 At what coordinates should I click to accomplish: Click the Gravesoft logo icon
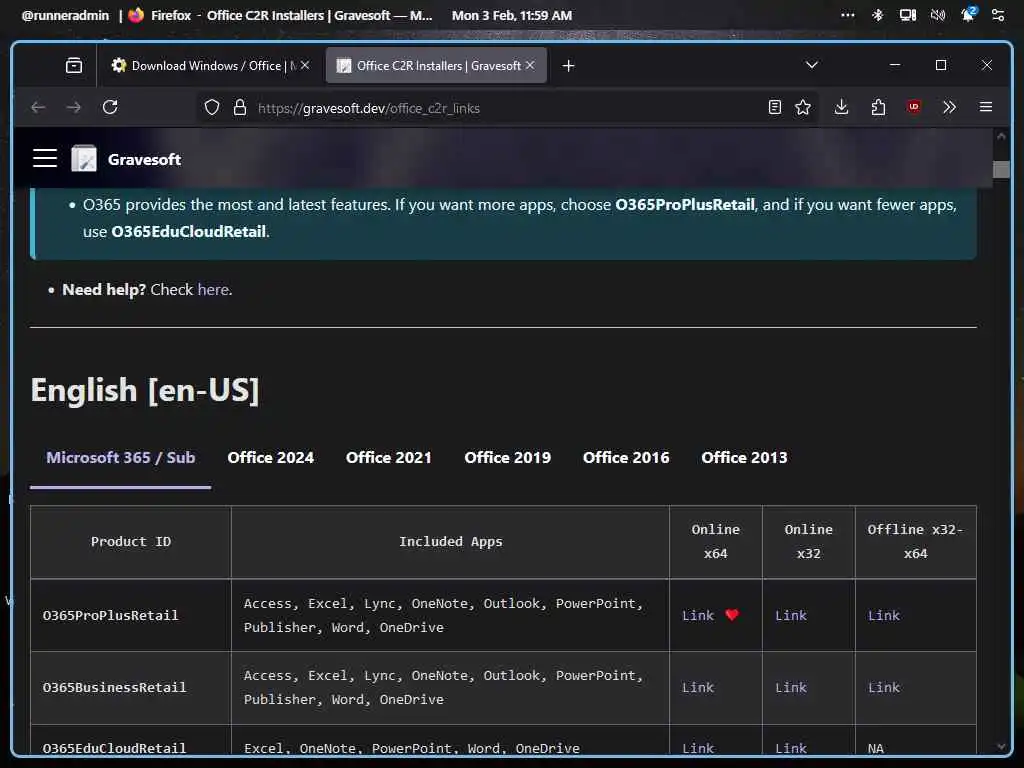click(x=84, y=159)
